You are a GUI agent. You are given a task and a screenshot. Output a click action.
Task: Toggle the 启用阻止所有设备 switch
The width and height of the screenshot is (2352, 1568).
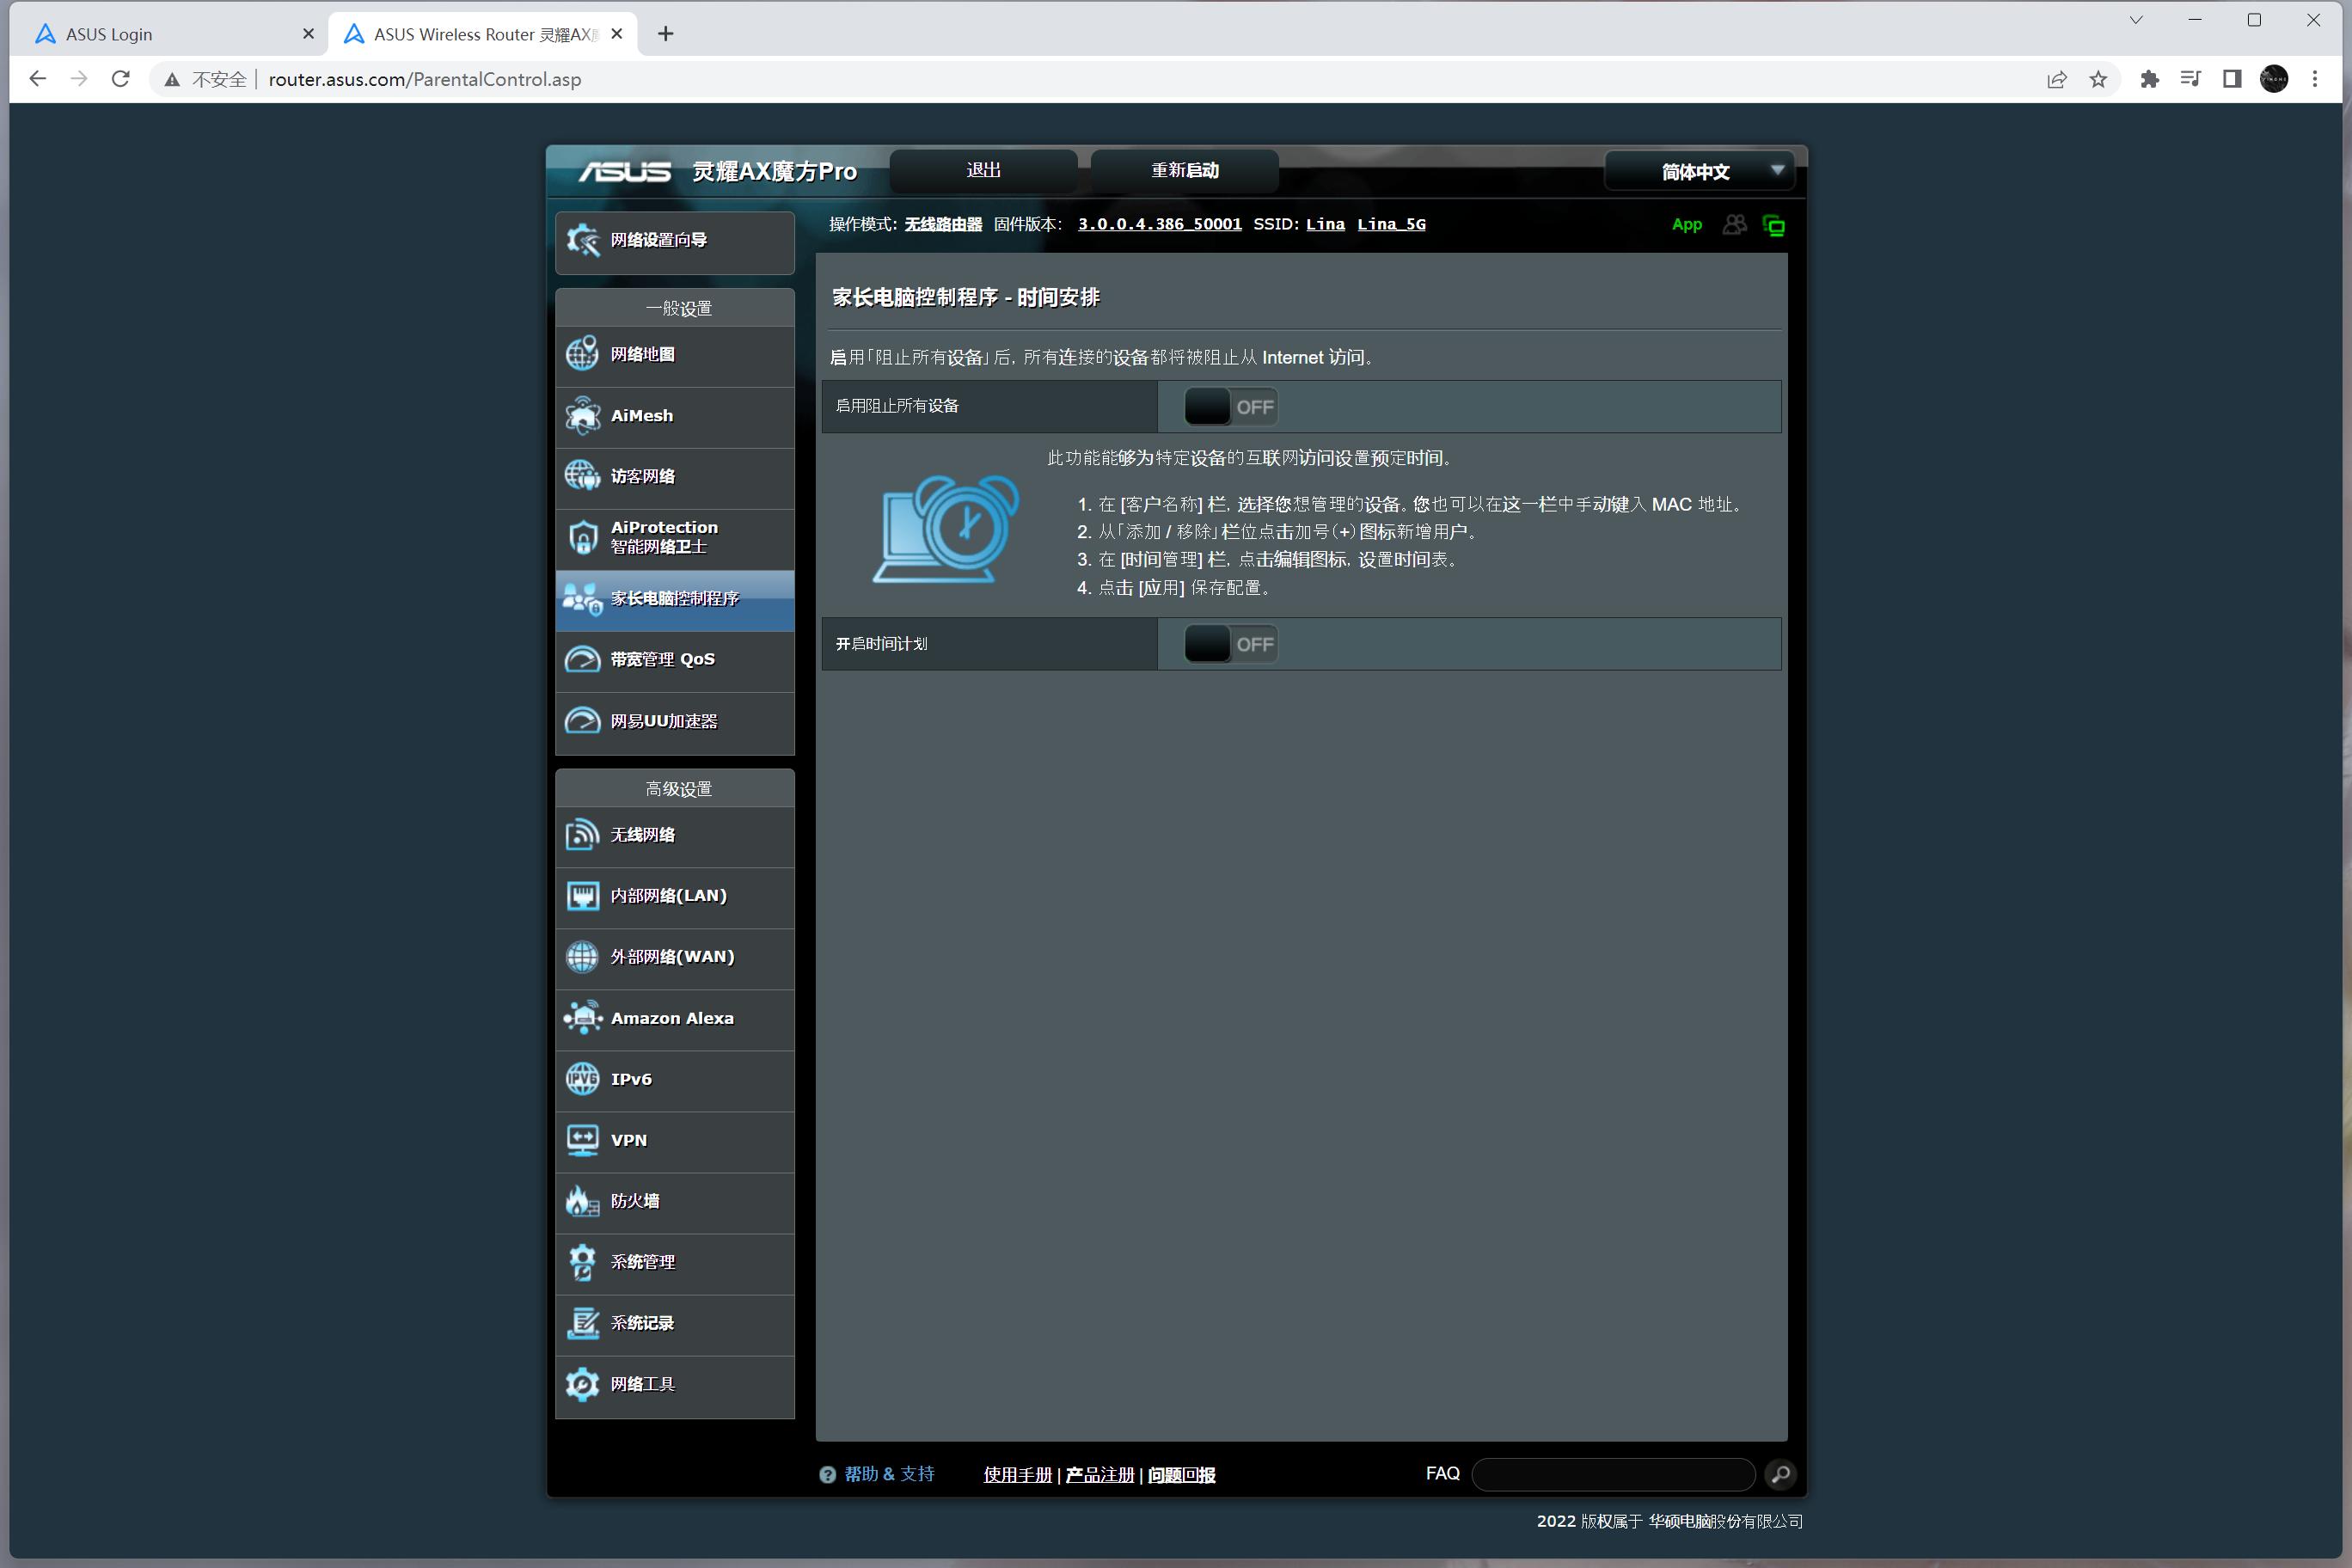pos(1231,407)
